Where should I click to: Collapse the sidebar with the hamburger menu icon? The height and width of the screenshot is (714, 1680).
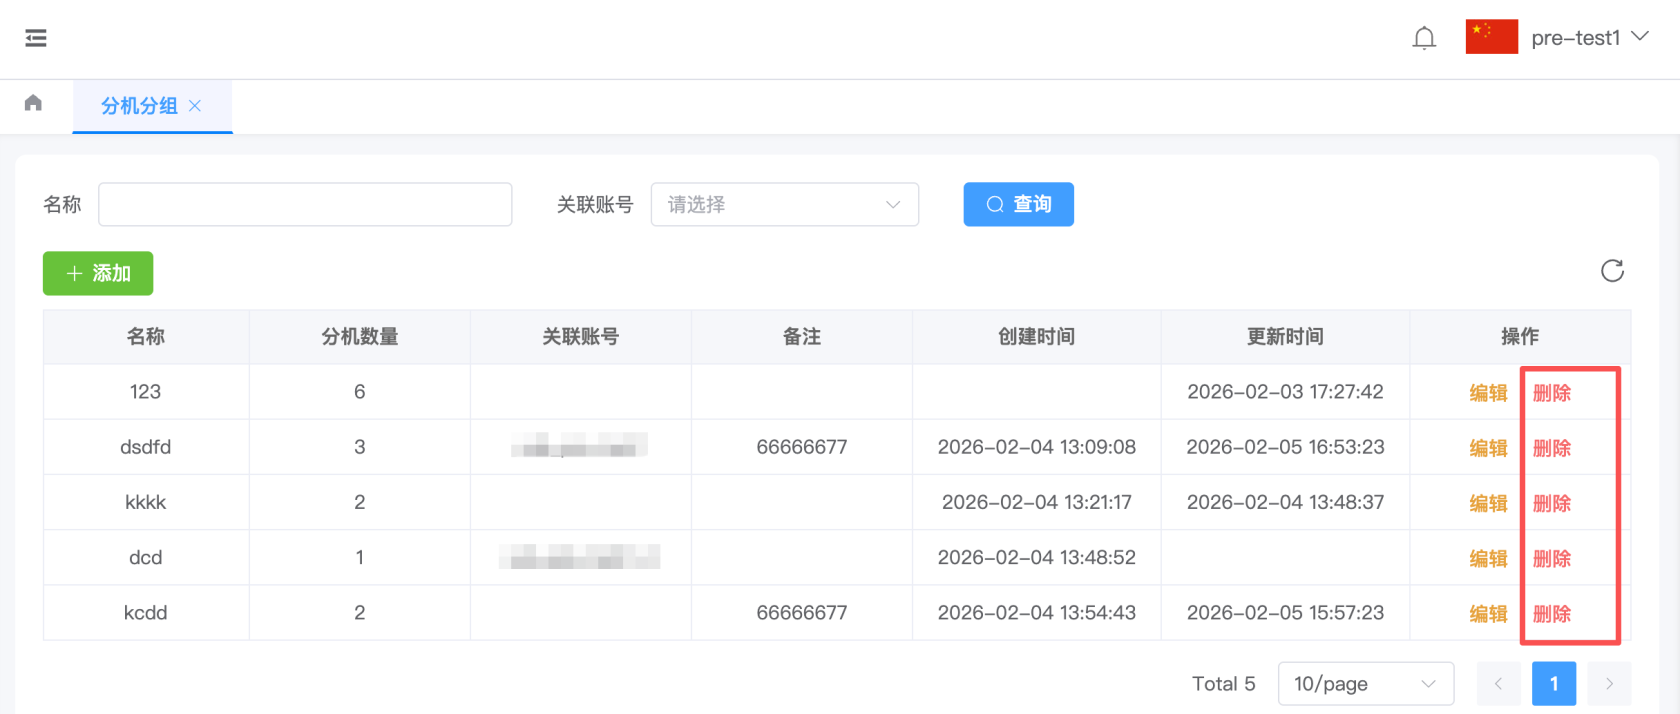pyautogui.click(x=36, y=38)
